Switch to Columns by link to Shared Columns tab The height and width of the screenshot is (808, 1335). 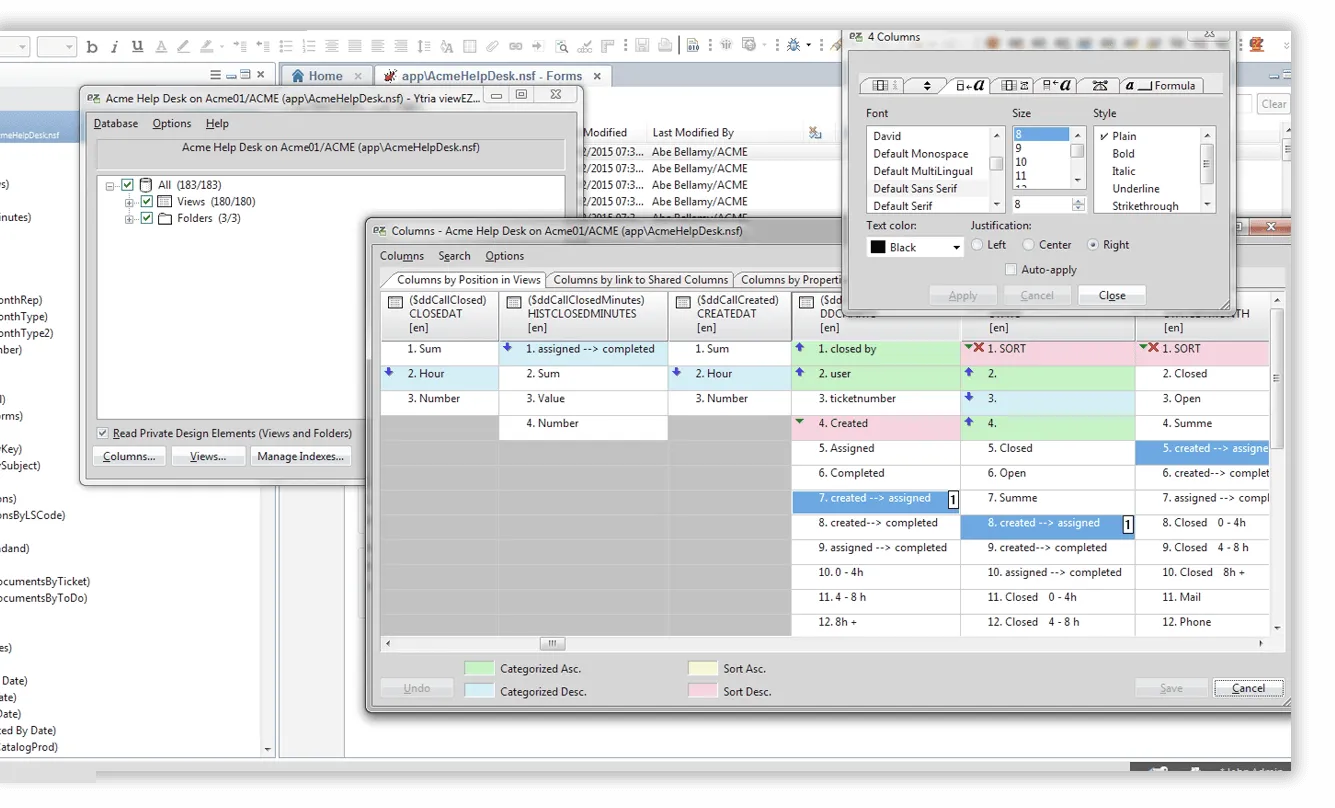click(640, 280)
